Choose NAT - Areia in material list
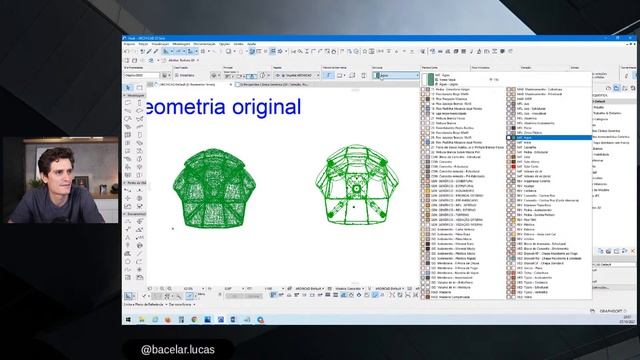The height and width of the screenshot is (360, 640). click(524, 142)
